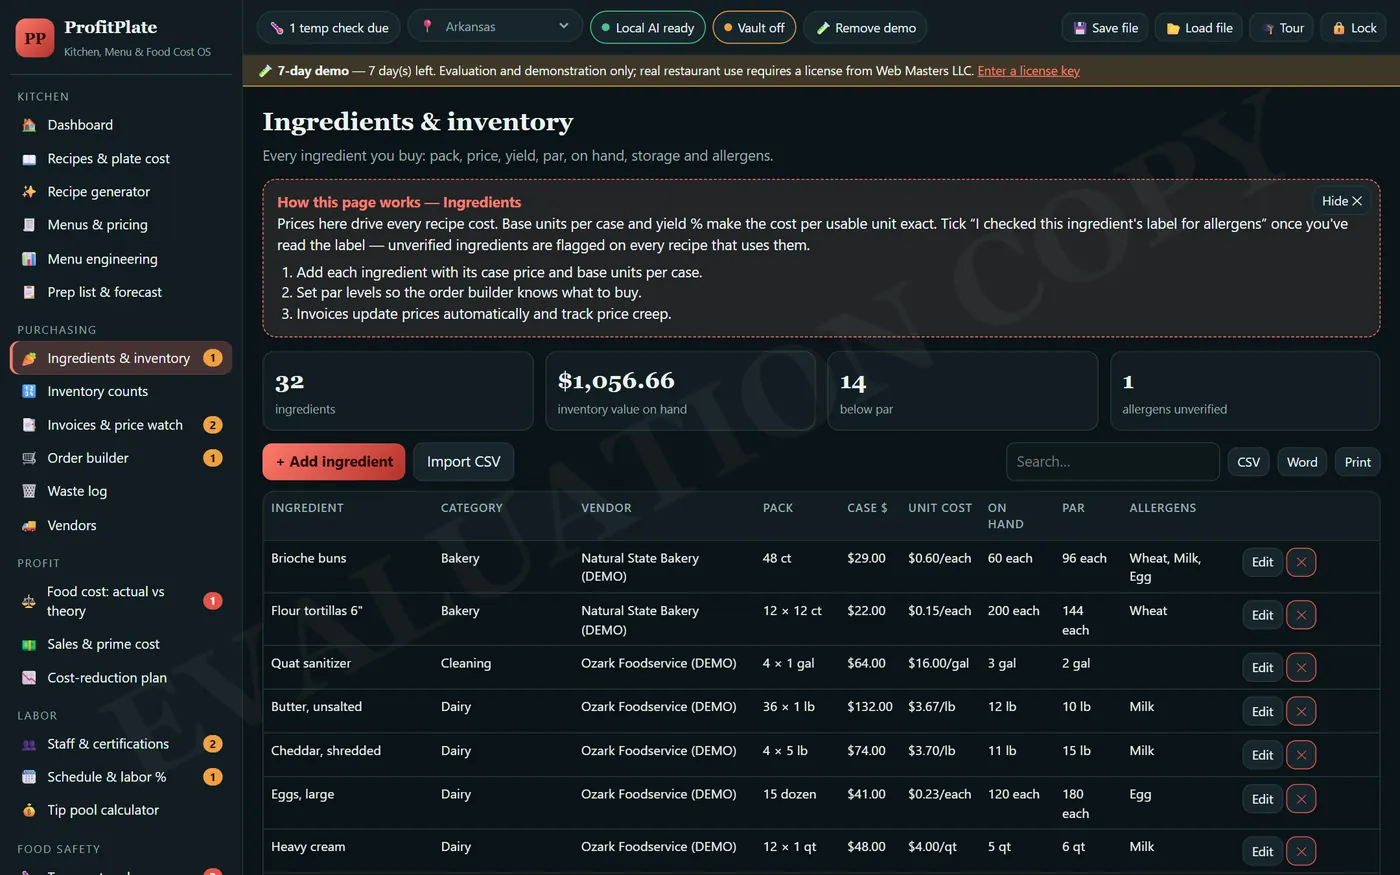
Task: Click Remove demo button
Action: pos(865,28)
